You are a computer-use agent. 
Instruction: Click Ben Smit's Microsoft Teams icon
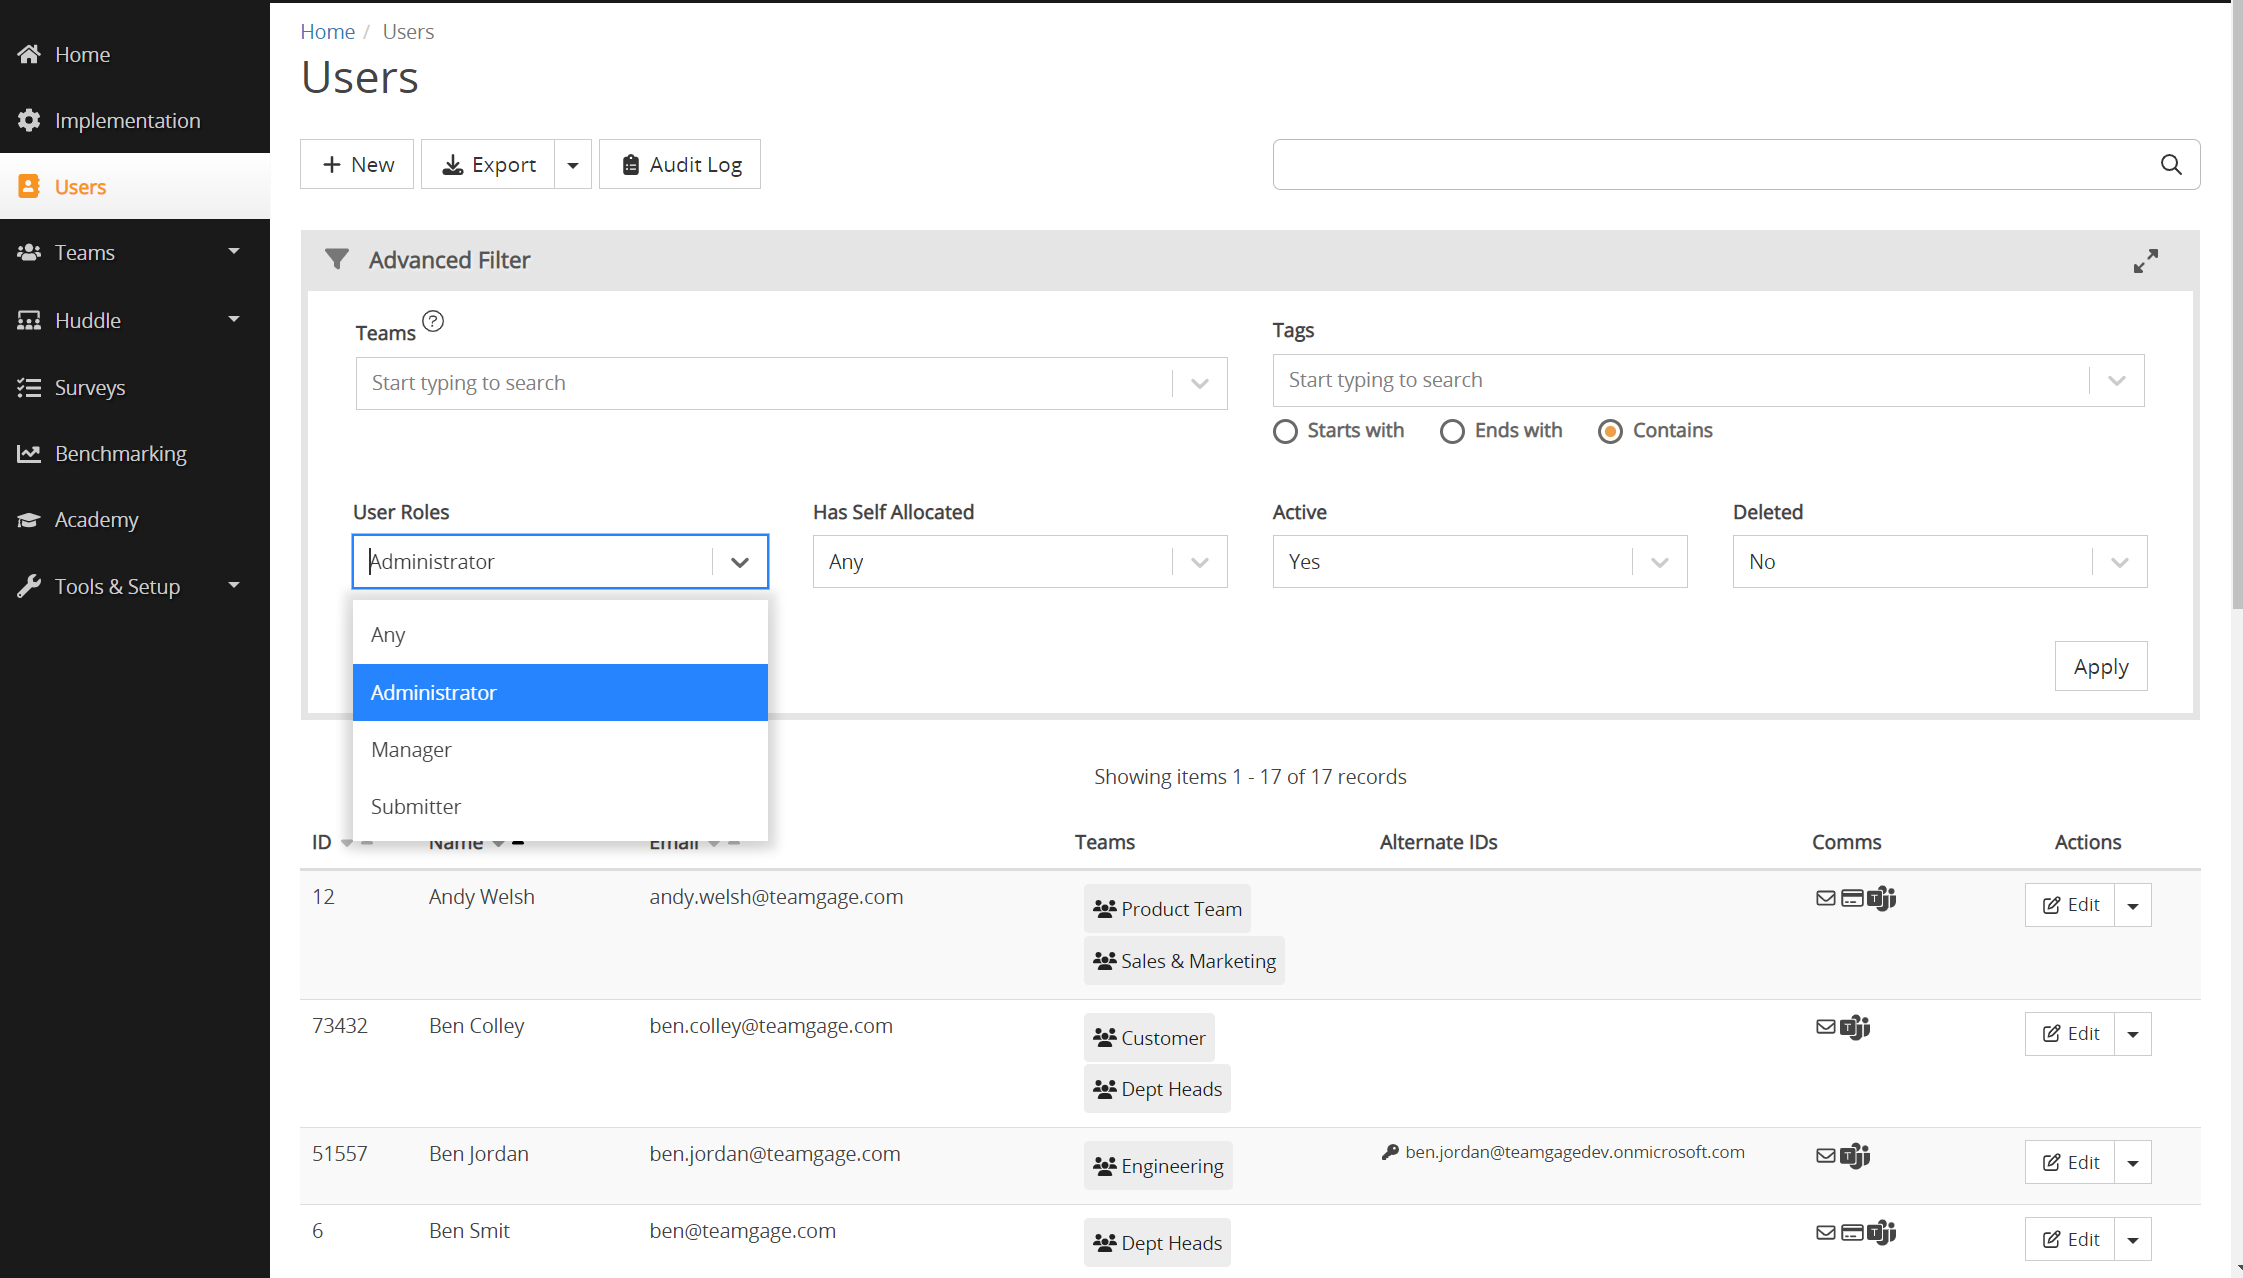[x=1882, y=1232]
